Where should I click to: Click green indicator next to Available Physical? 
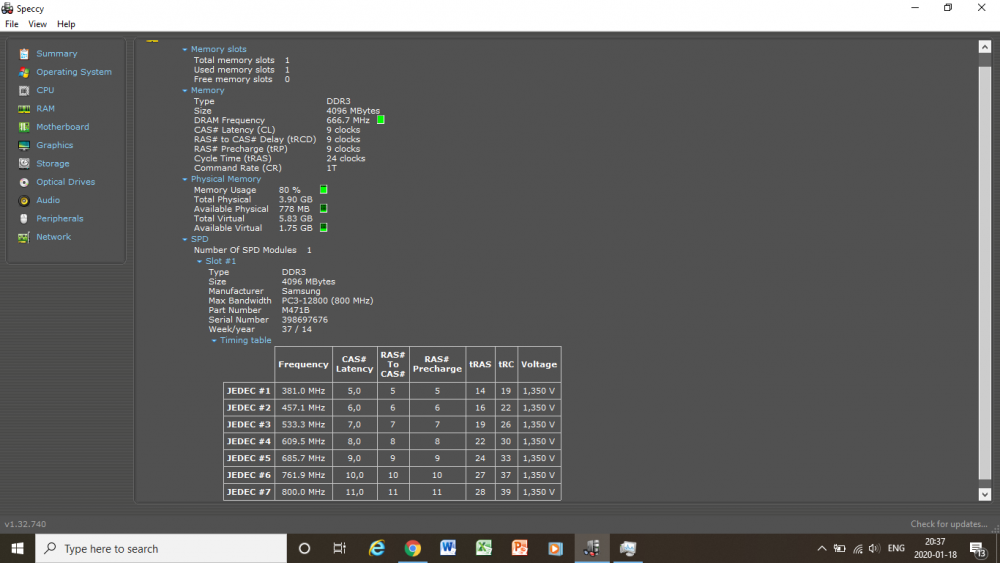tap(323, 208)
